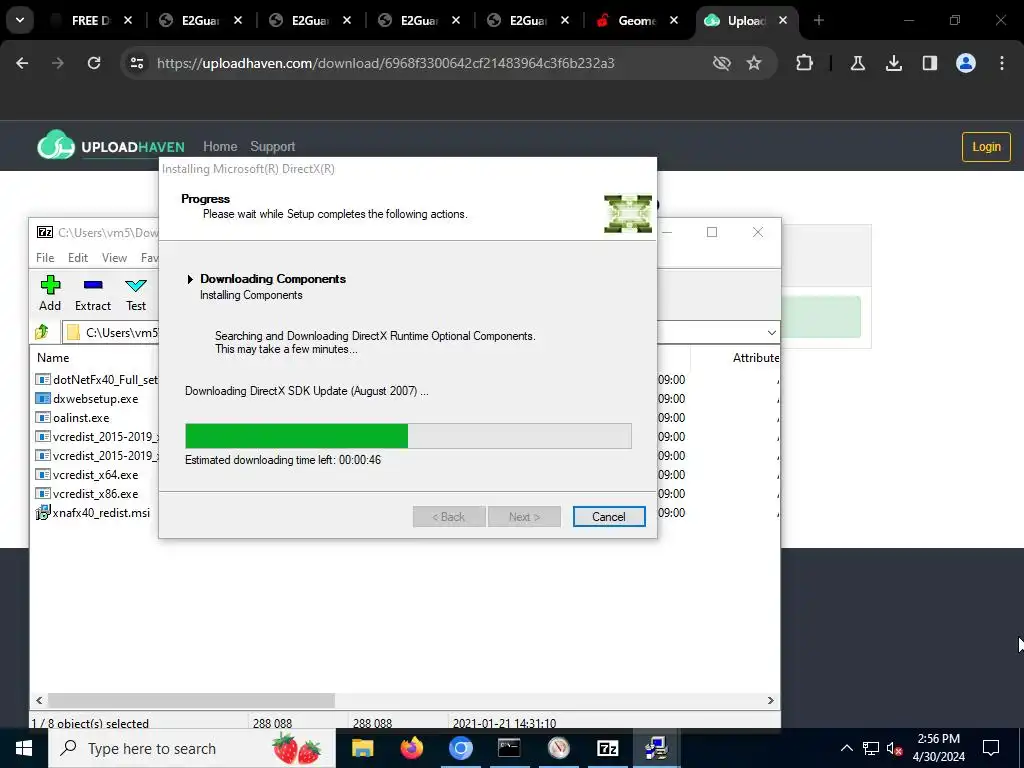Click UploadHaven logo
1024x768 pixels.
[111, 145]
